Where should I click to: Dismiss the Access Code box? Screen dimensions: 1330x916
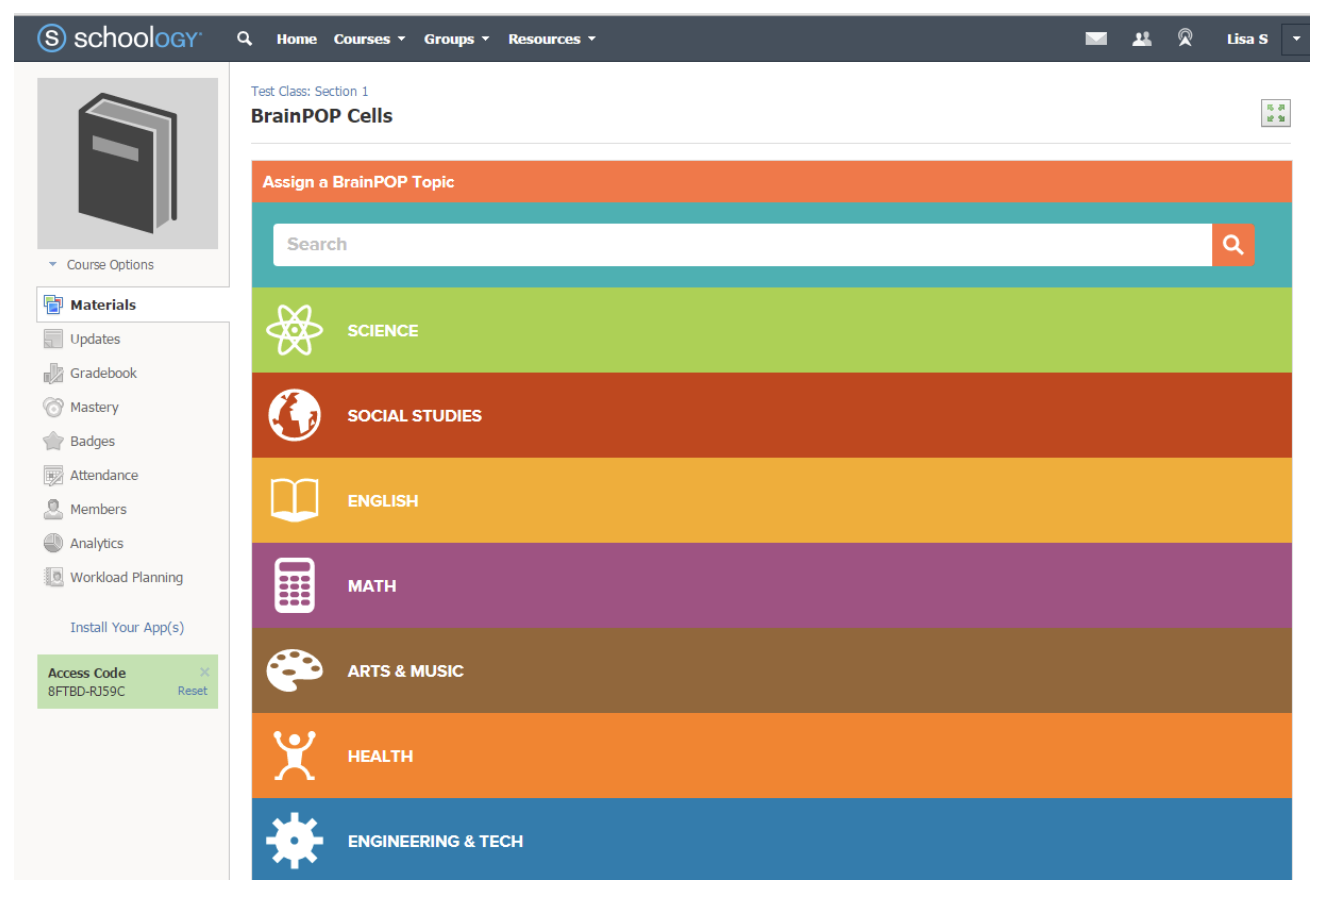pos(205,672)
